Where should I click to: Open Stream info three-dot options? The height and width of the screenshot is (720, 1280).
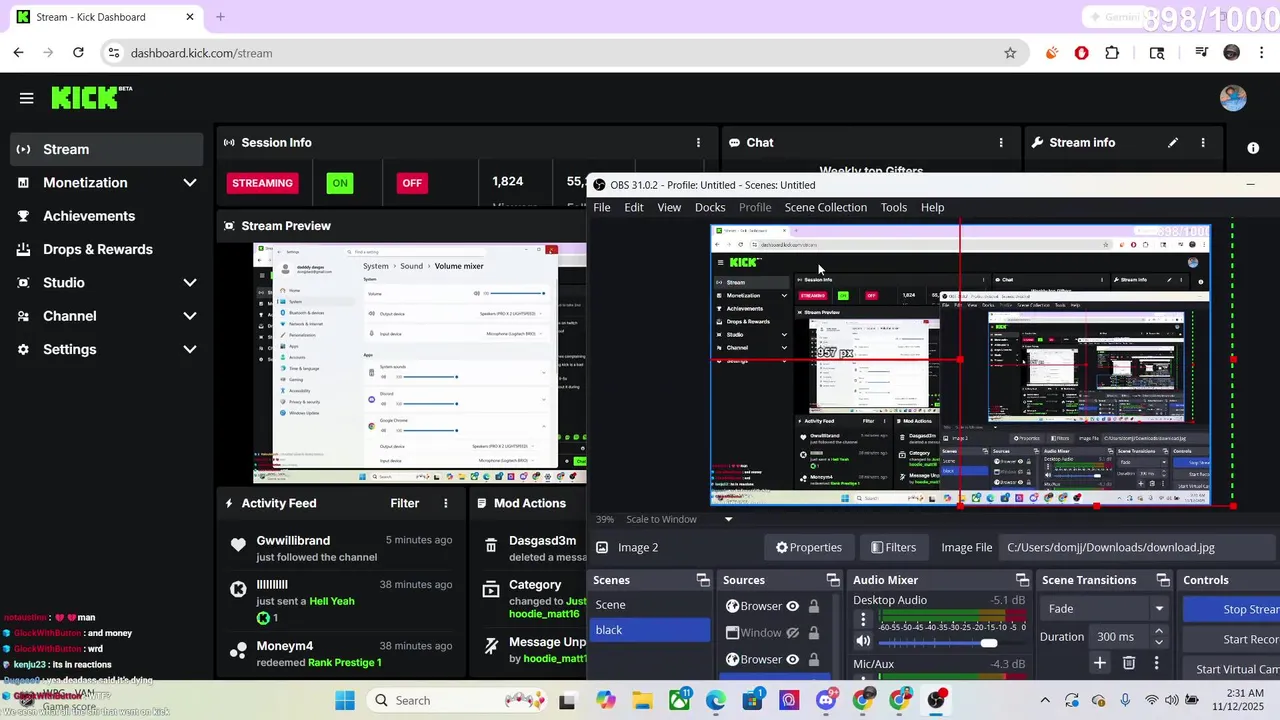(x=1203, y=143)
